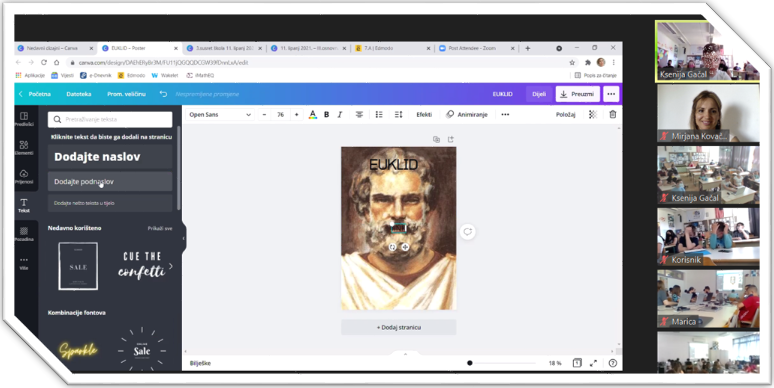
Task: Toggle italic text formatting
Action: (340, 115)
